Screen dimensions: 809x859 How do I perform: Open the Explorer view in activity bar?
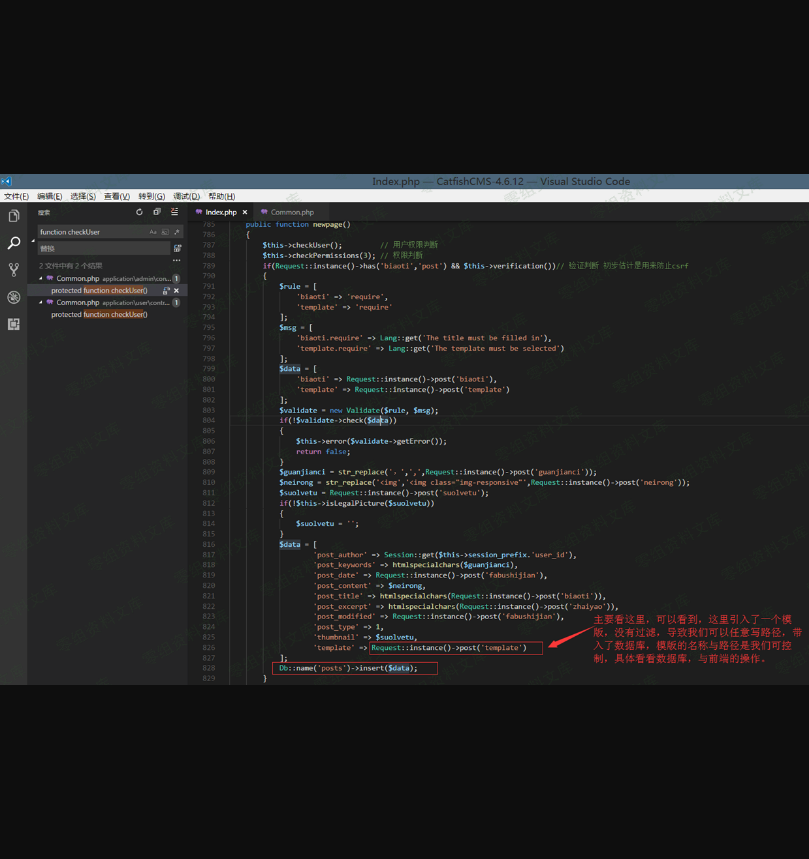(x=14, y=216)
